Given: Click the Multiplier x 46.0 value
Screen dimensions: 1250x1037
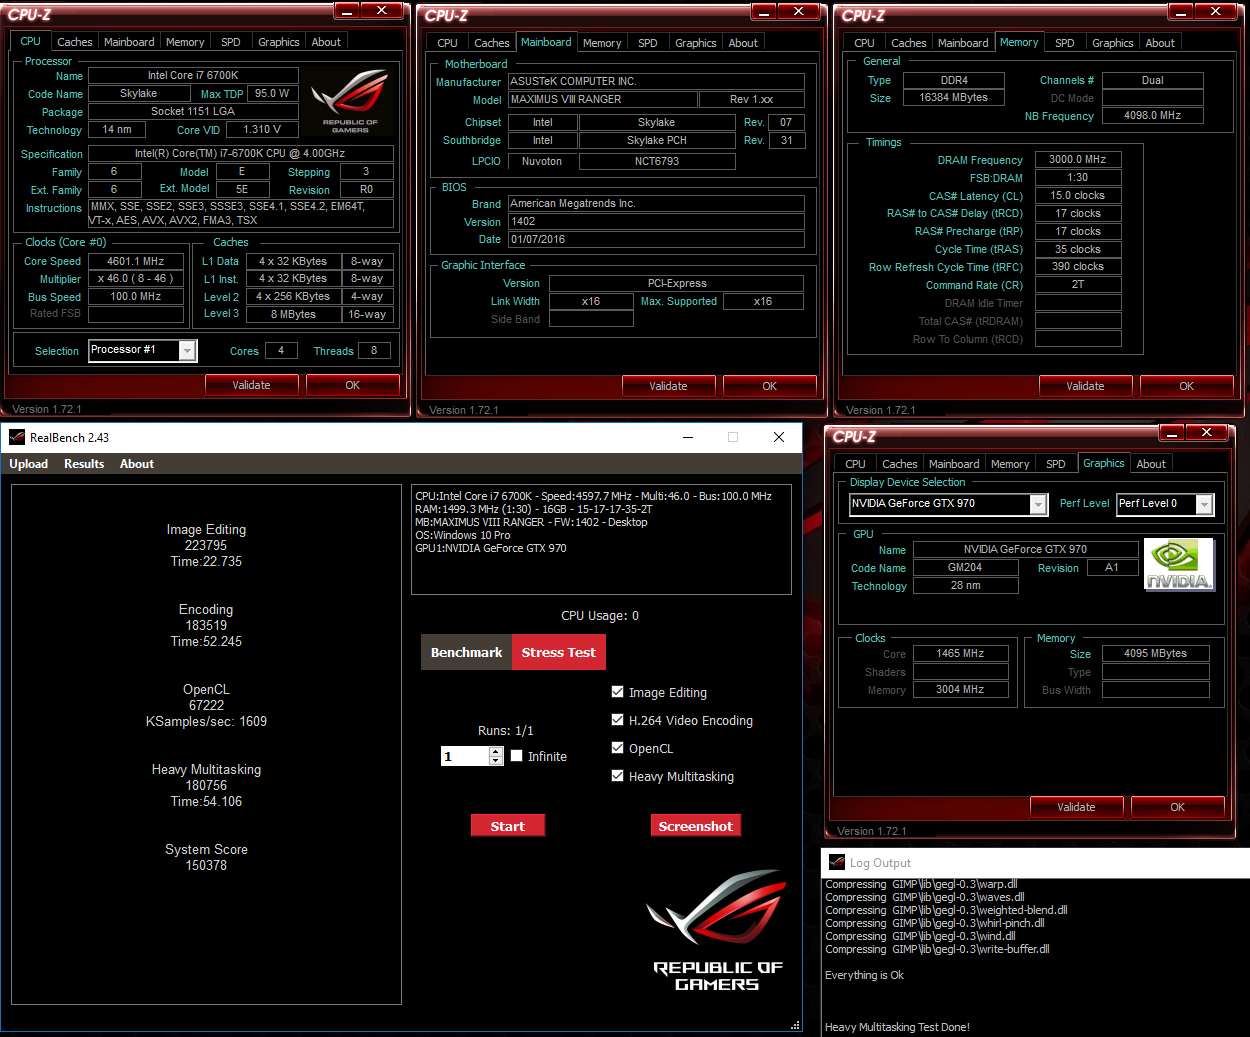Looking at the screenshot, I should [x=136, y=279].
